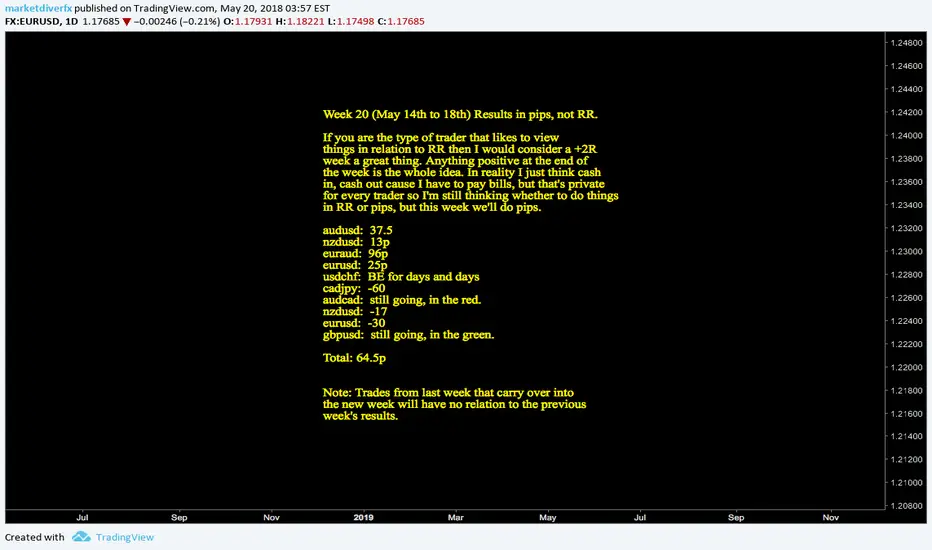Select the red down-triangle change indicator

[x=126, y=22]
